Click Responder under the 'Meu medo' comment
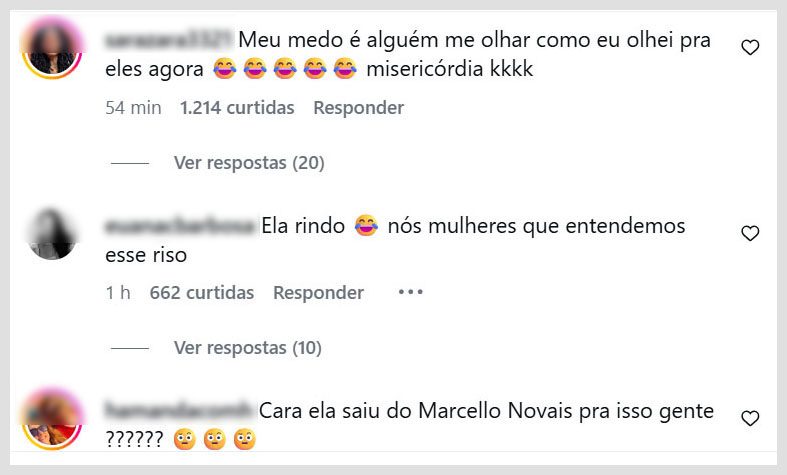Viewport: 787px width, 475px height. click(358, 108)
